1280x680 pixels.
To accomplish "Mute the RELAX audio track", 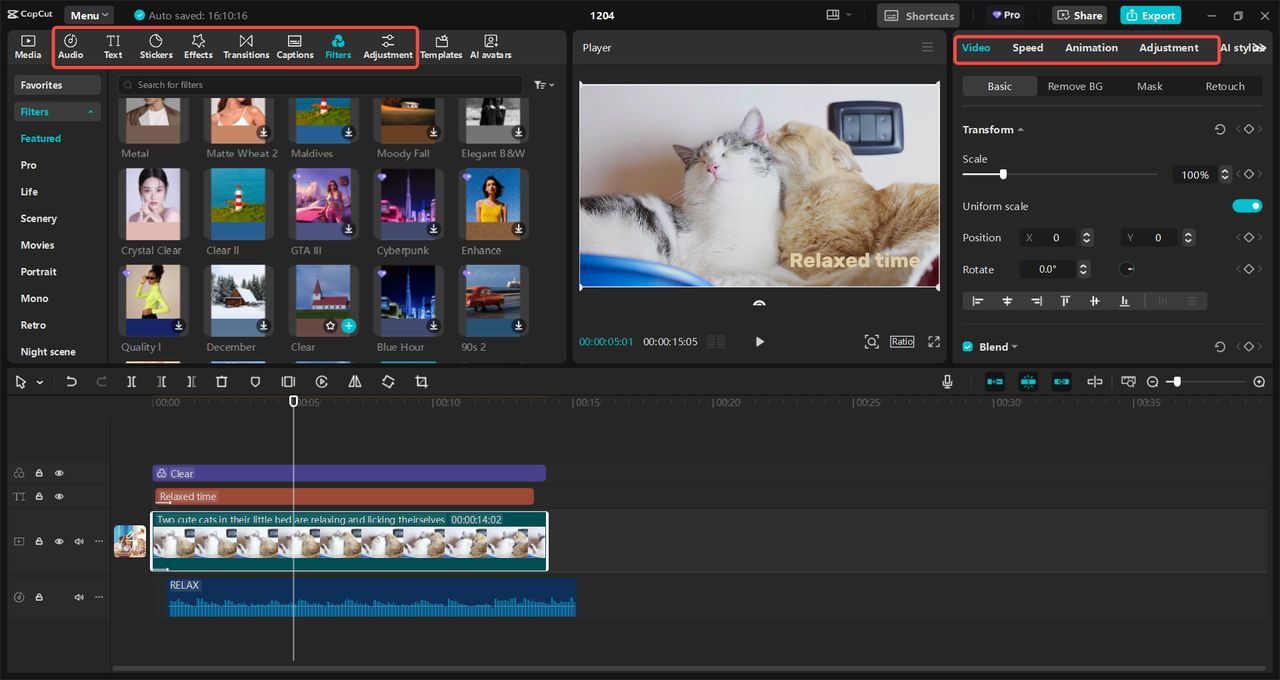I will 79,597.
